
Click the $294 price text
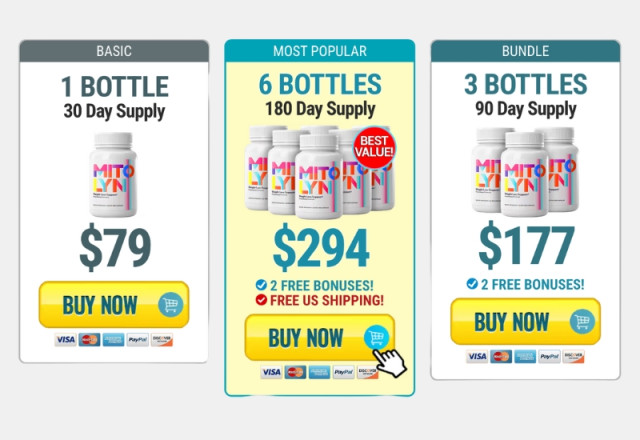(x=321, y=247)
